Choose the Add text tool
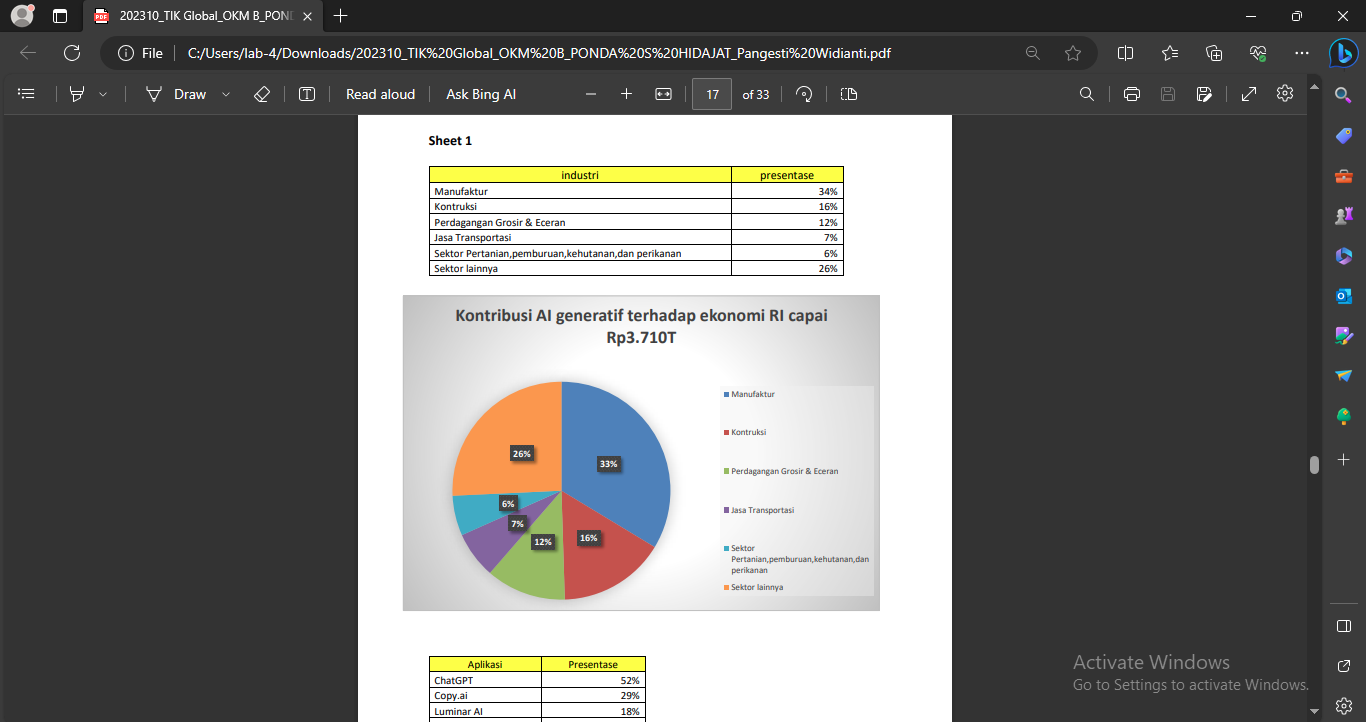The height and width of the screenshot is (722, 1366). (307, 94)
